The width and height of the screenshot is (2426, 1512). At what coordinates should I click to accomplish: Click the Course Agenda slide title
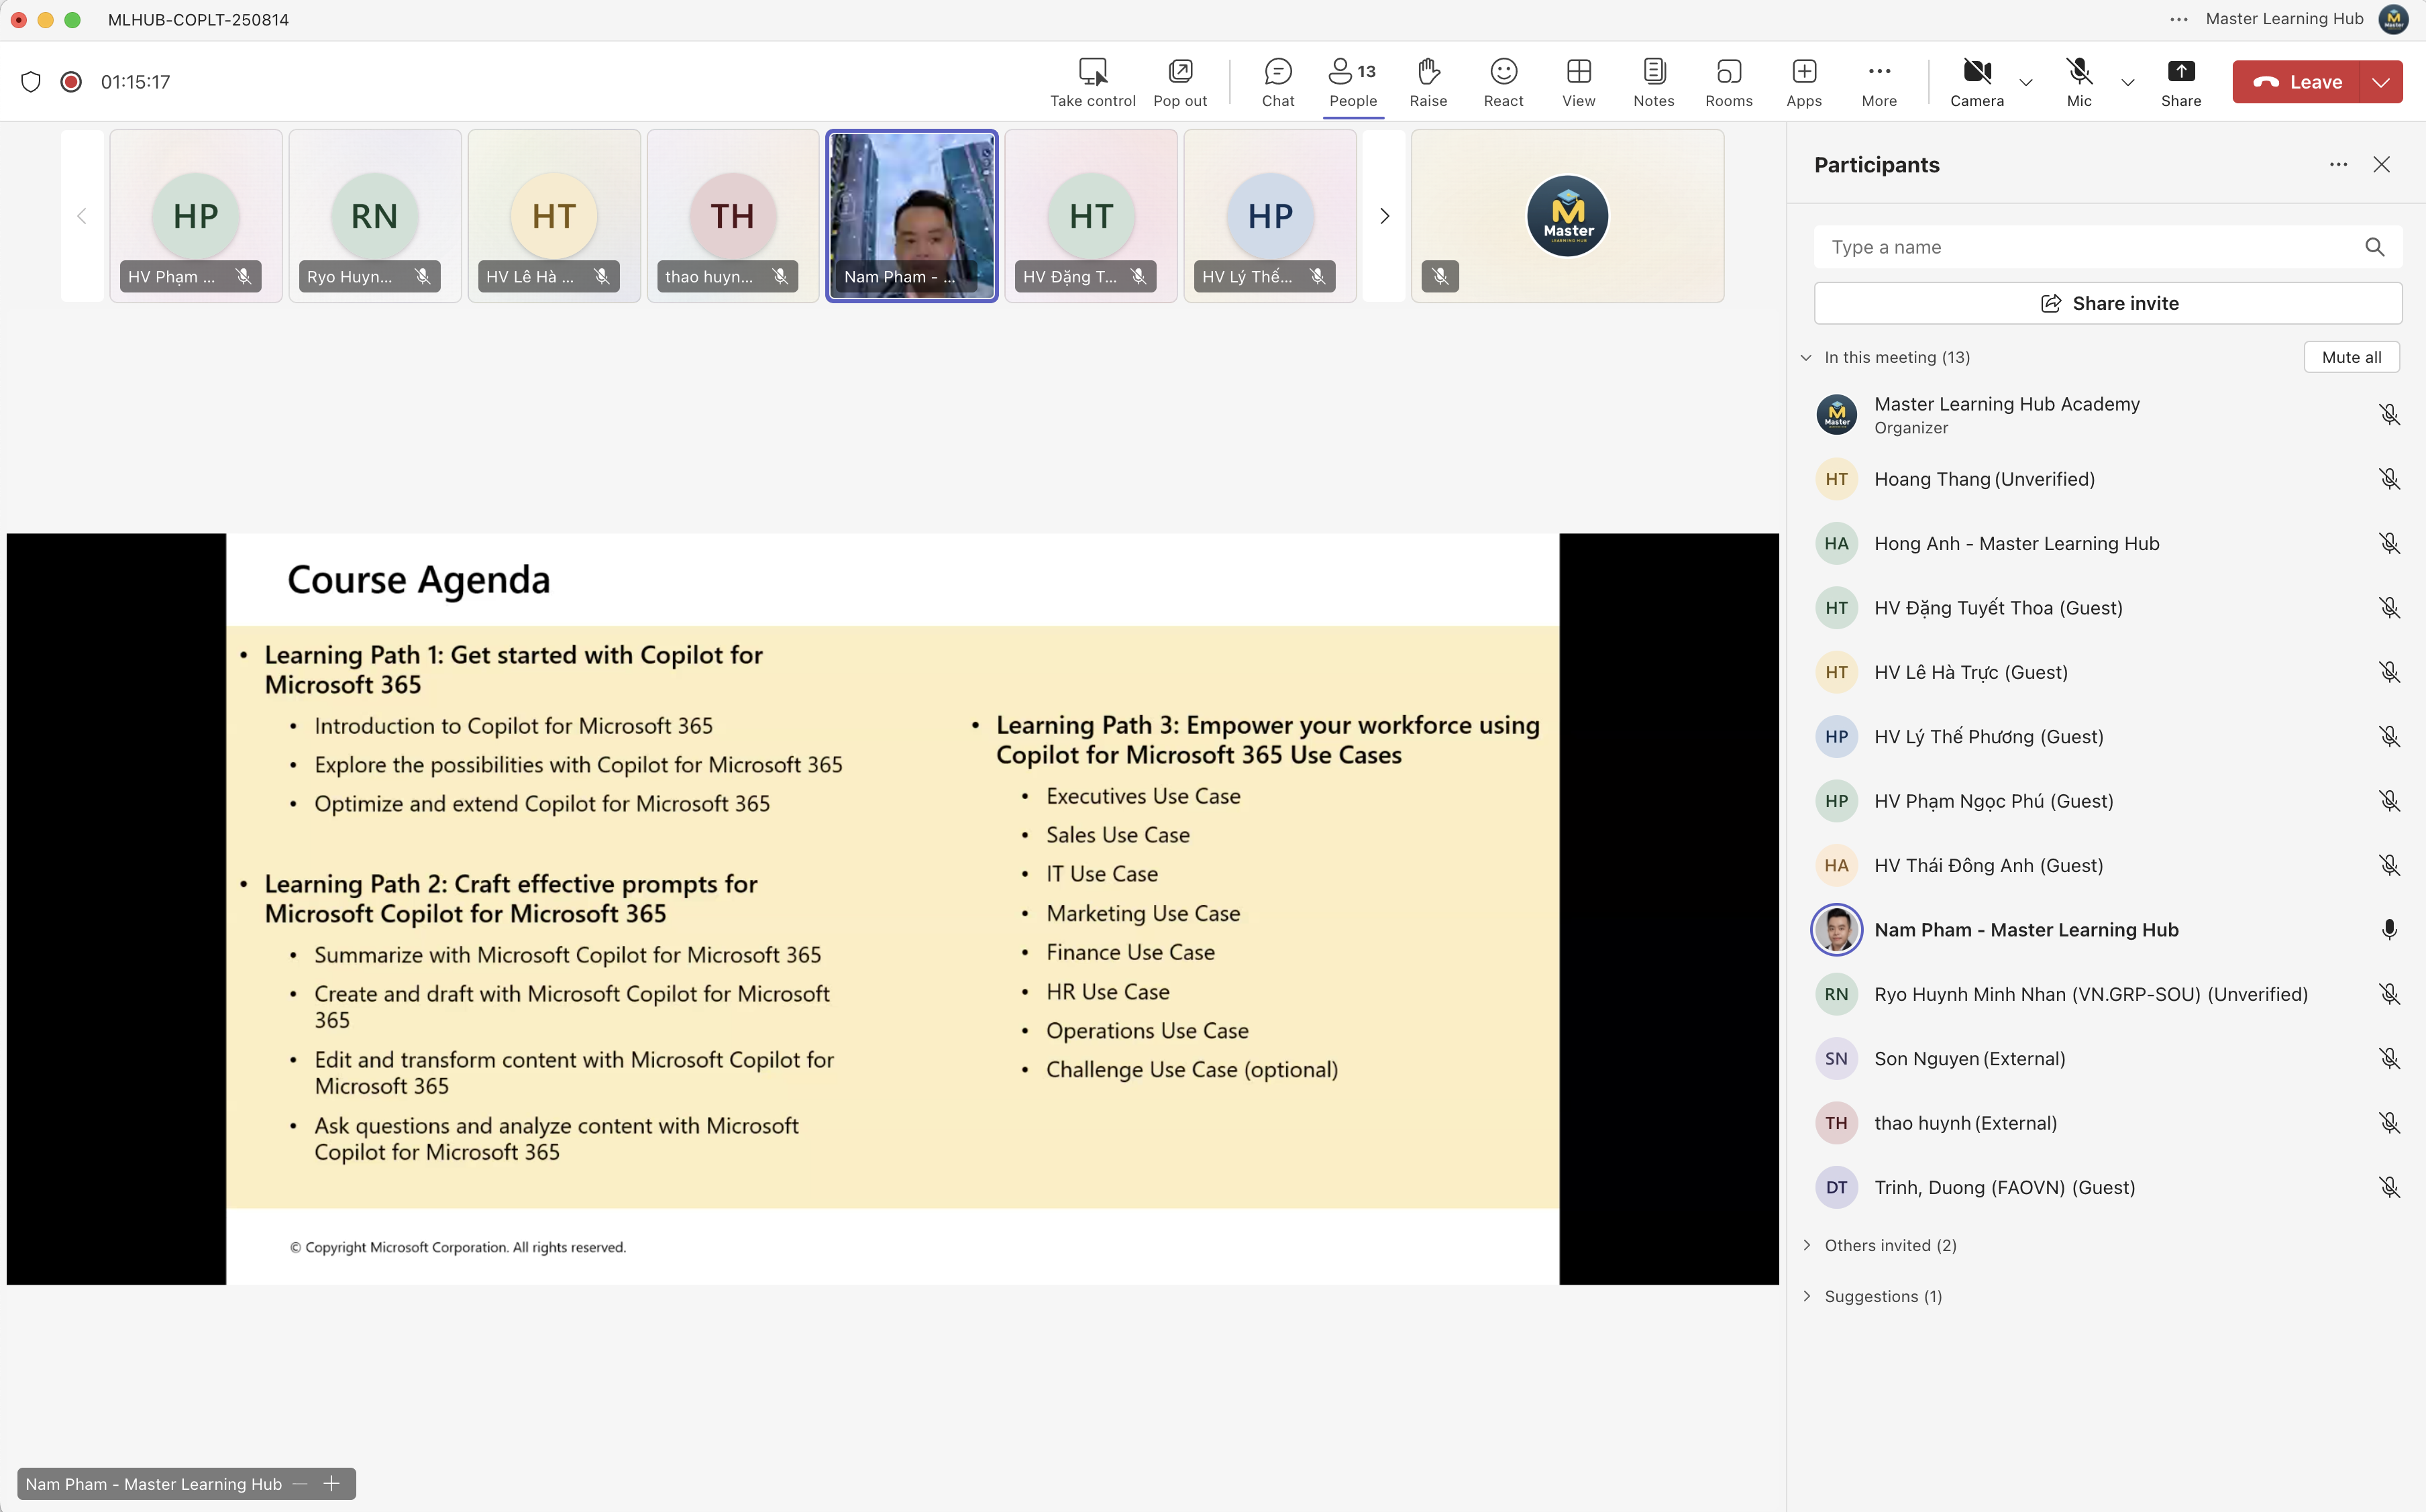tap(418, 580)
